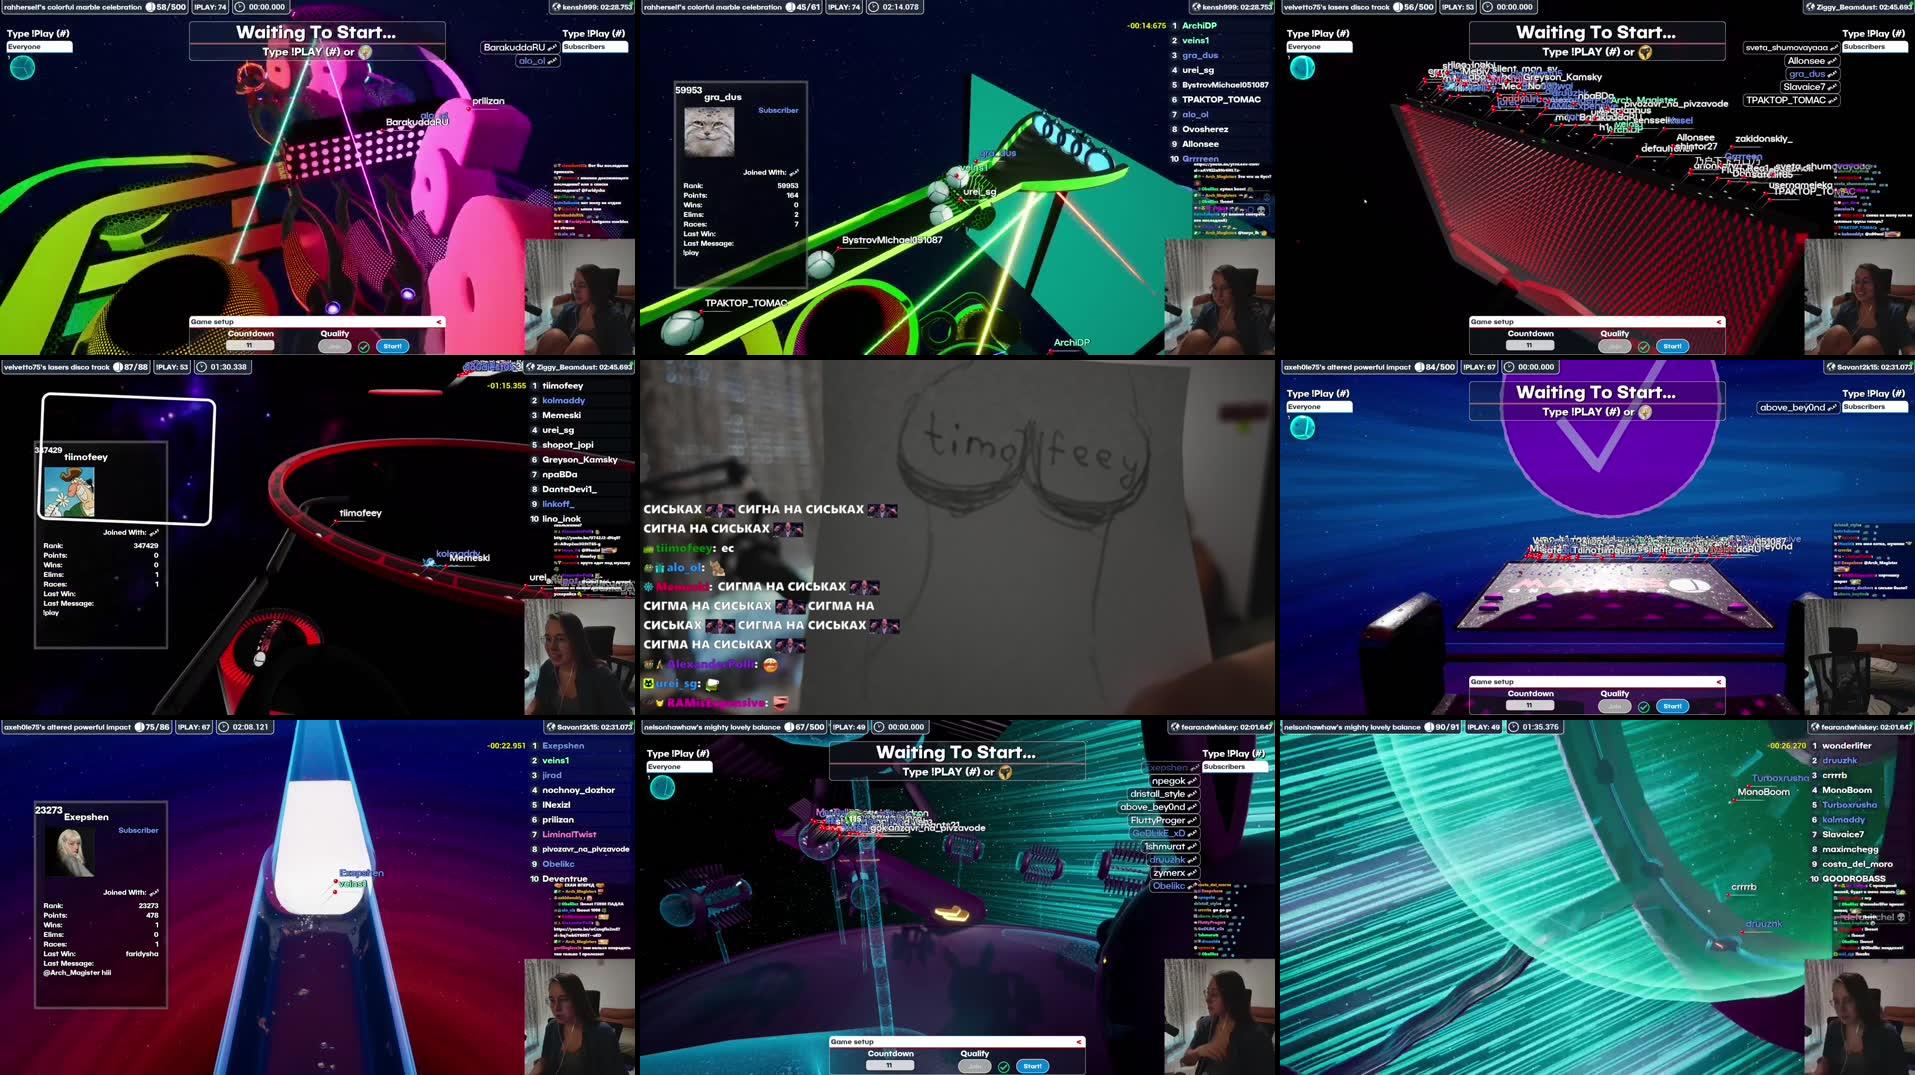
Task: Open Everyone dropdown in altered powerful impact 84/500 lobby
Action: point(1319,407)
